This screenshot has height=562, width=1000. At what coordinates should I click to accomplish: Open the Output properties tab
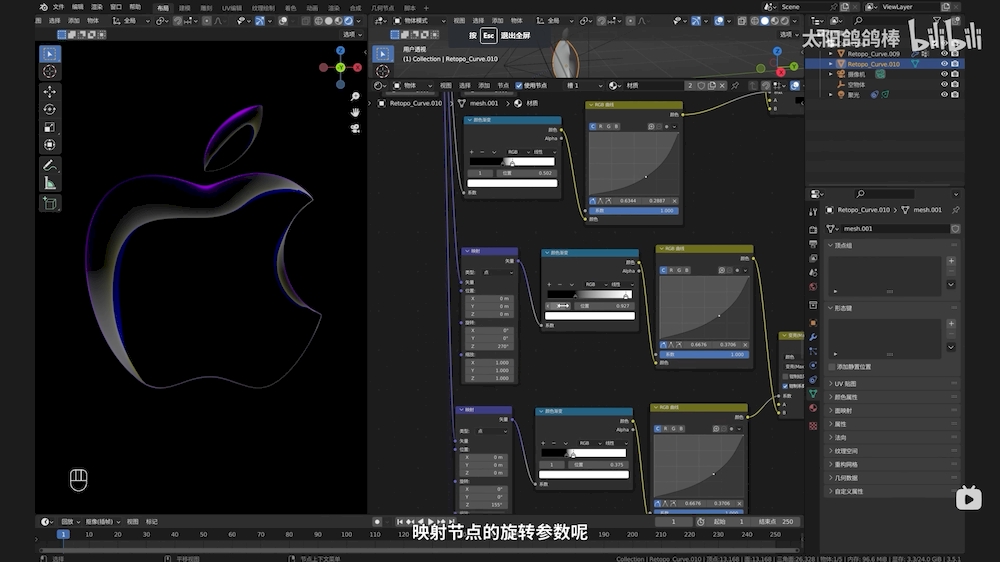coord(813,244)
